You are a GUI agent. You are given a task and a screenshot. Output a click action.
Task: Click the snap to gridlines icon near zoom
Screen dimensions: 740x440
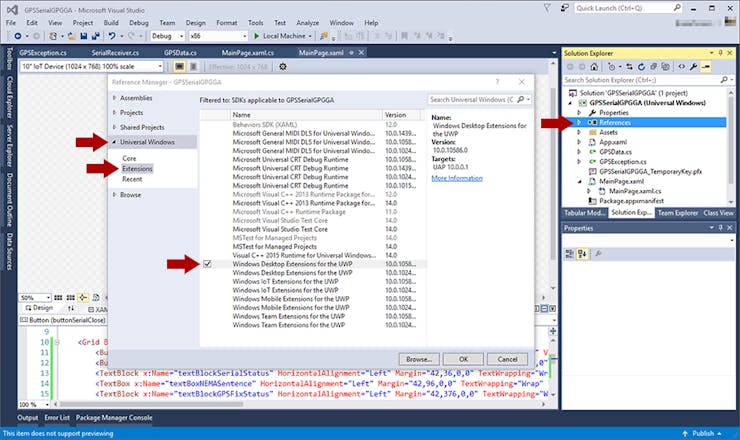click(70, 297)
